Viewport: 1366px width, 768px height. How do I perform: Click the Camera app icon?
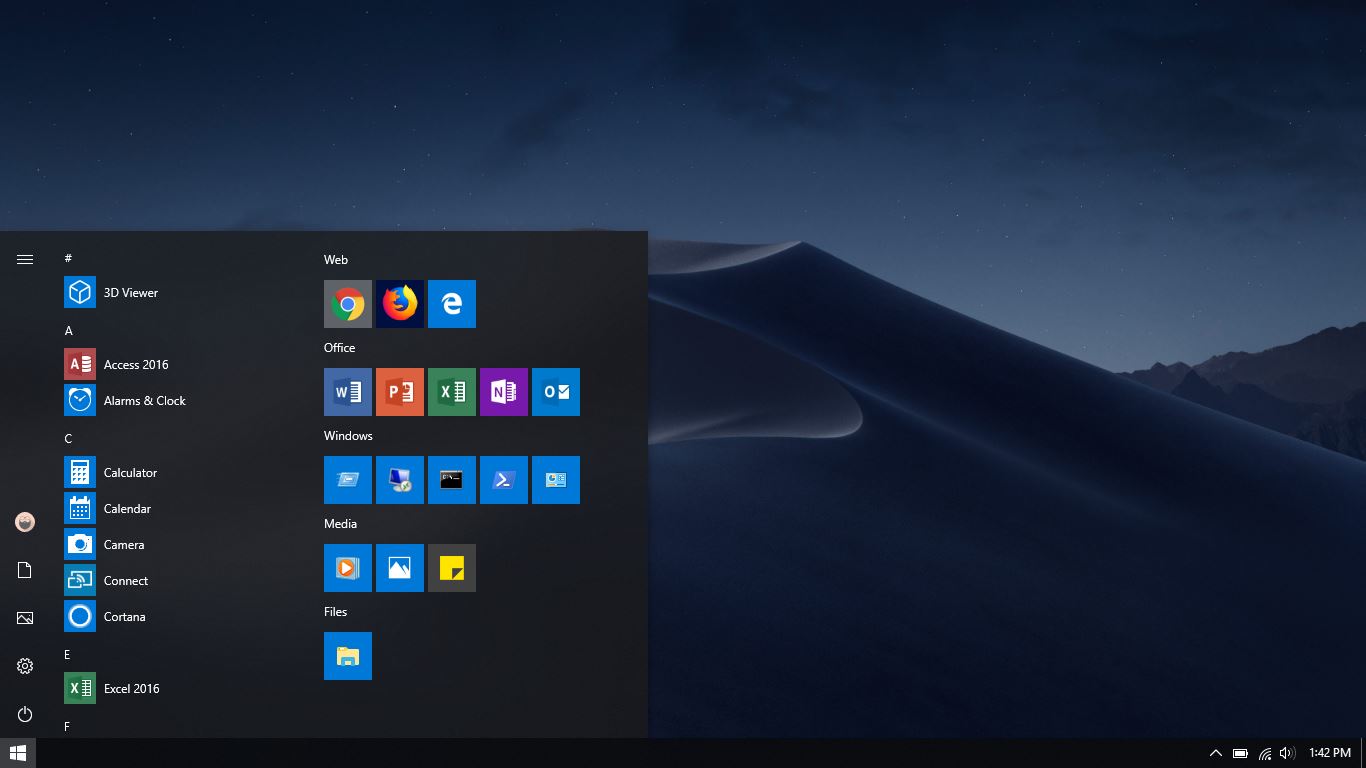[80, 544]
